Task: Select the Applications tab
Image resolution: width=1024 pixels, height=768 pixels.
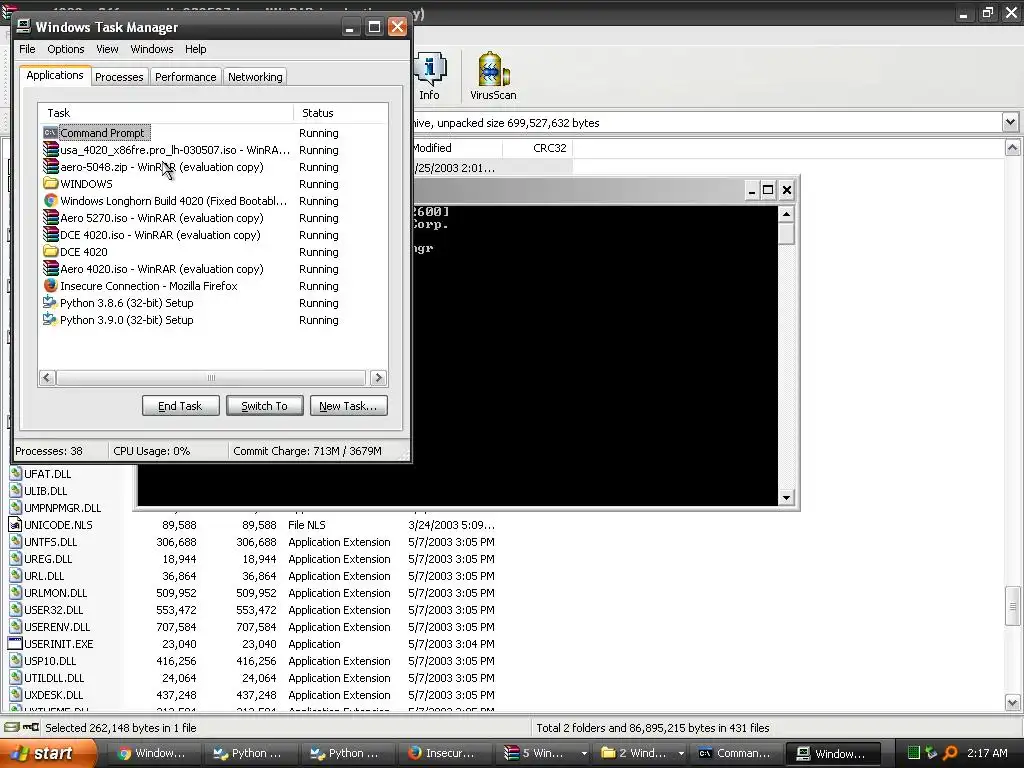Action: click(55, 75)
